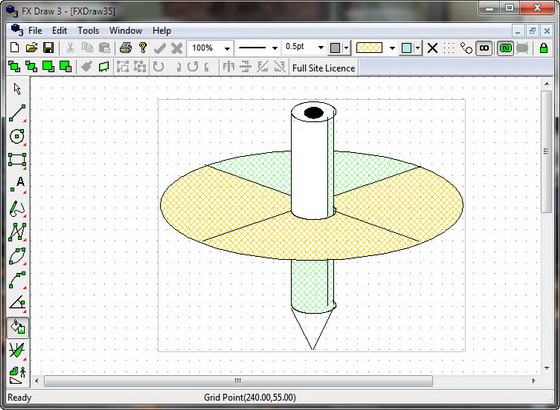Open the 0.5pt line width dropdown
The width and height of the screenshot is (560, 410).
pyautogui.click(x=321, y=47)
